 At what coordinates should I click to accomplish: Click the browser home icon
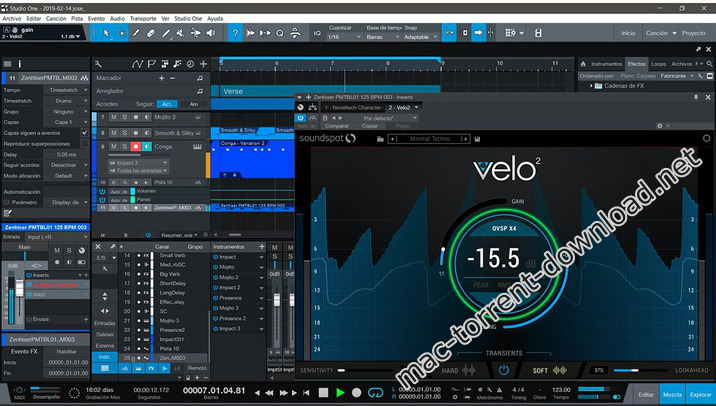(x=583, y=64)
